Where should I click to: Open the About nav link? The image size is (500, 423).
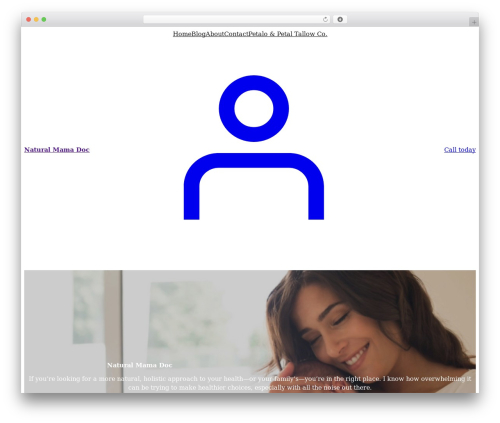215,34
